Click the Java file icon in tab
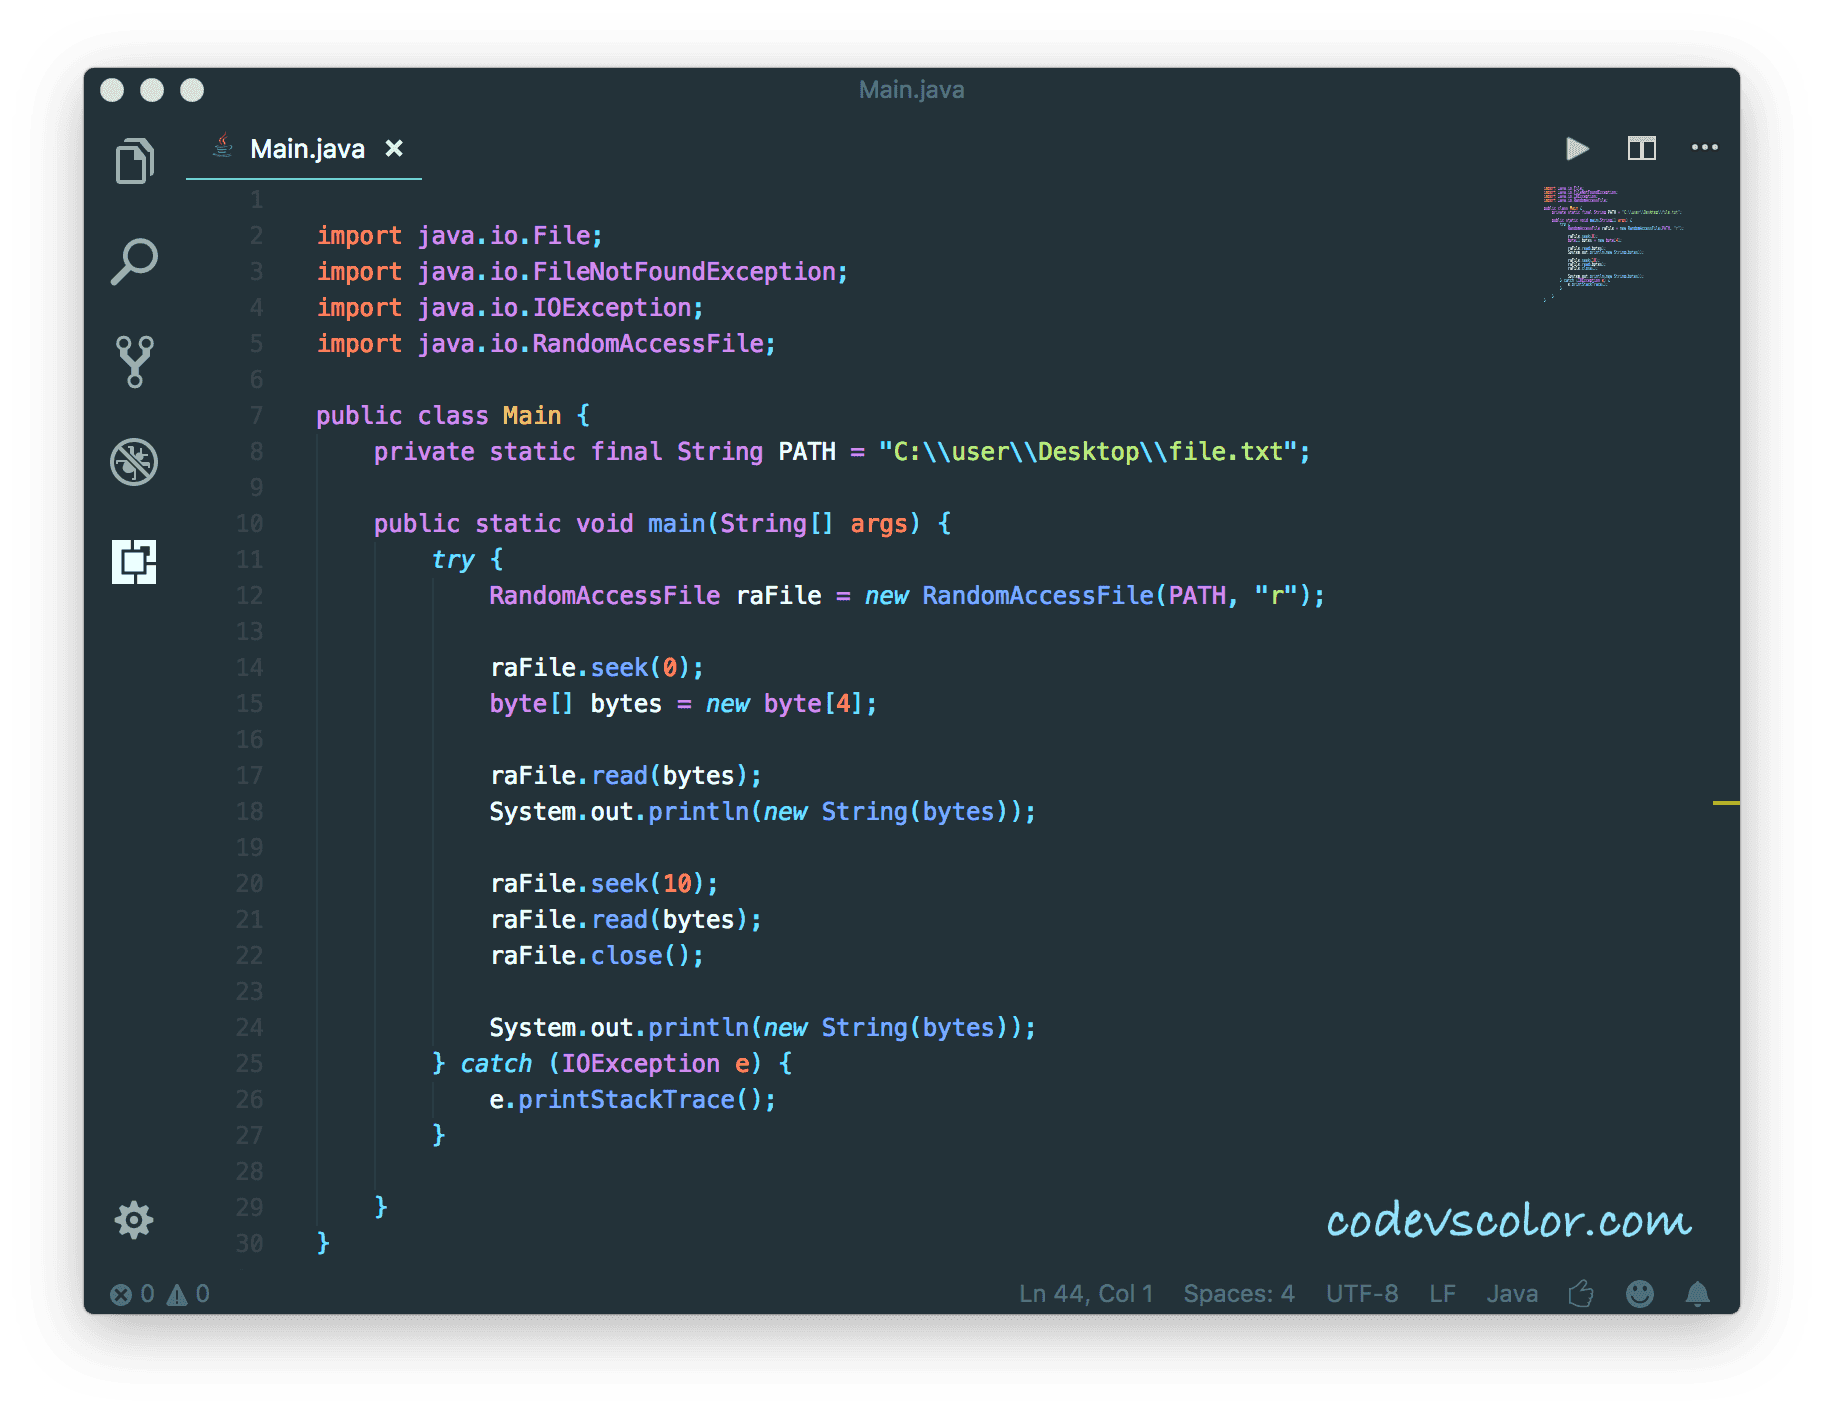 (x=223, y=146)
